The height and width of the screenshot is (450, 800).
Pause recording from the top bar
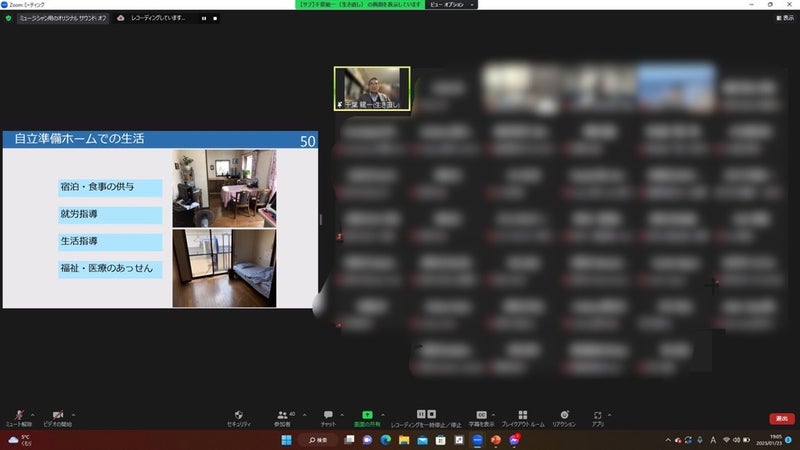coord(204,18)
